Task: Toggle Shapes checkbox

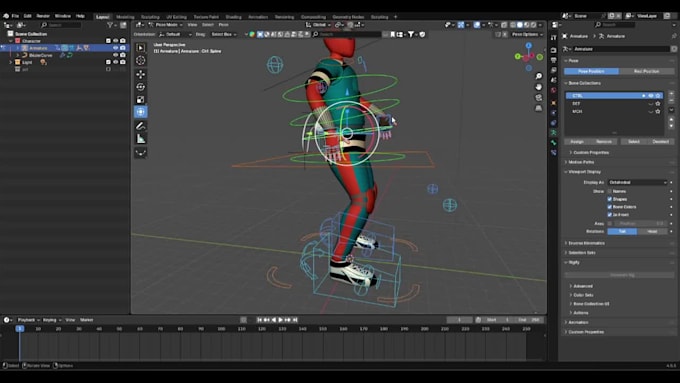Action: 610,199
